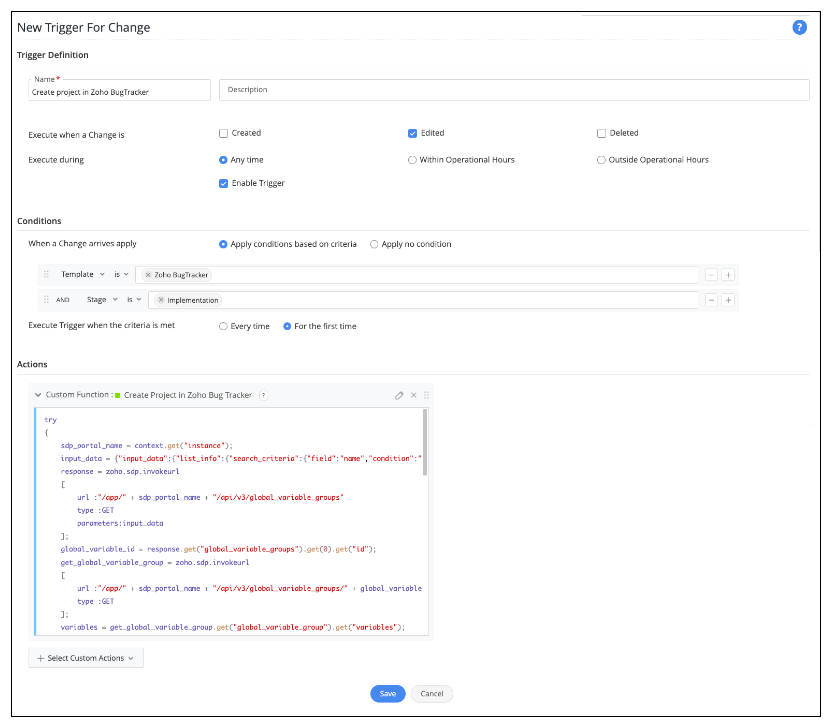This screenshot has height=727, width=828.
Task: Select Any time radio option
Action: pos(223,160)
